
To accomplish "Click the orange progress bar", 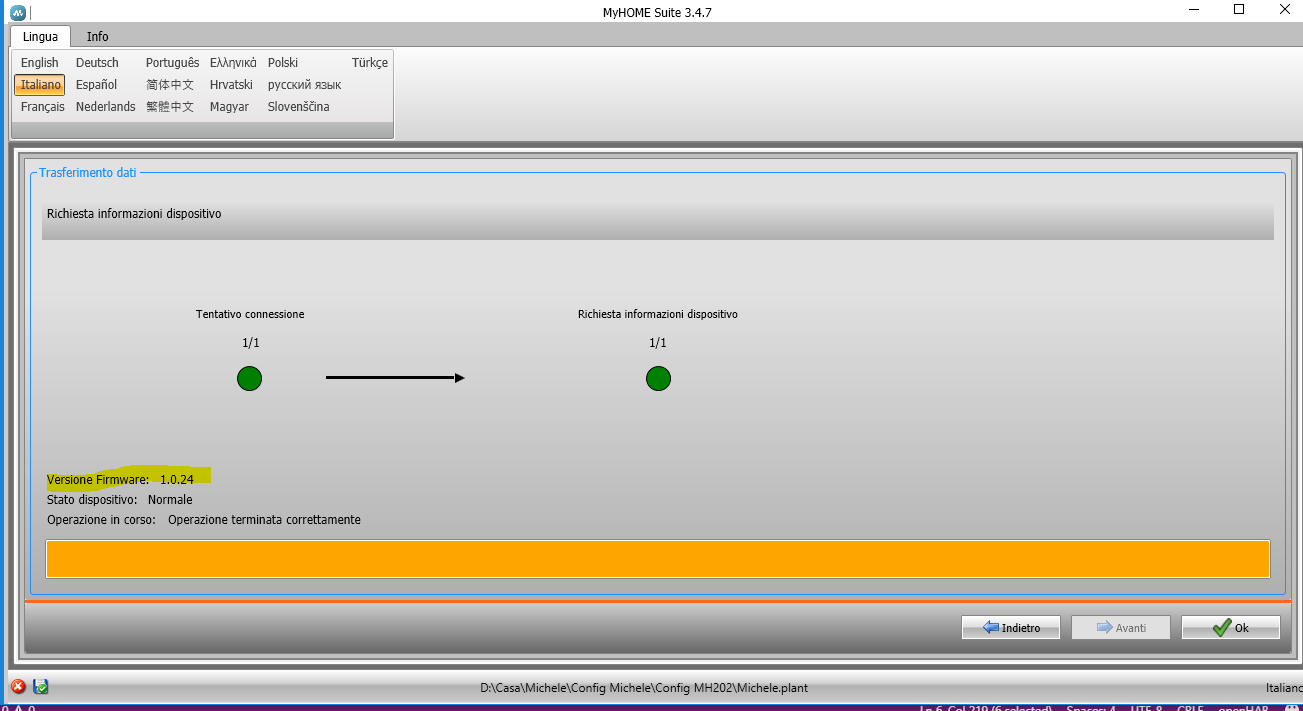I will coord(658,559).
